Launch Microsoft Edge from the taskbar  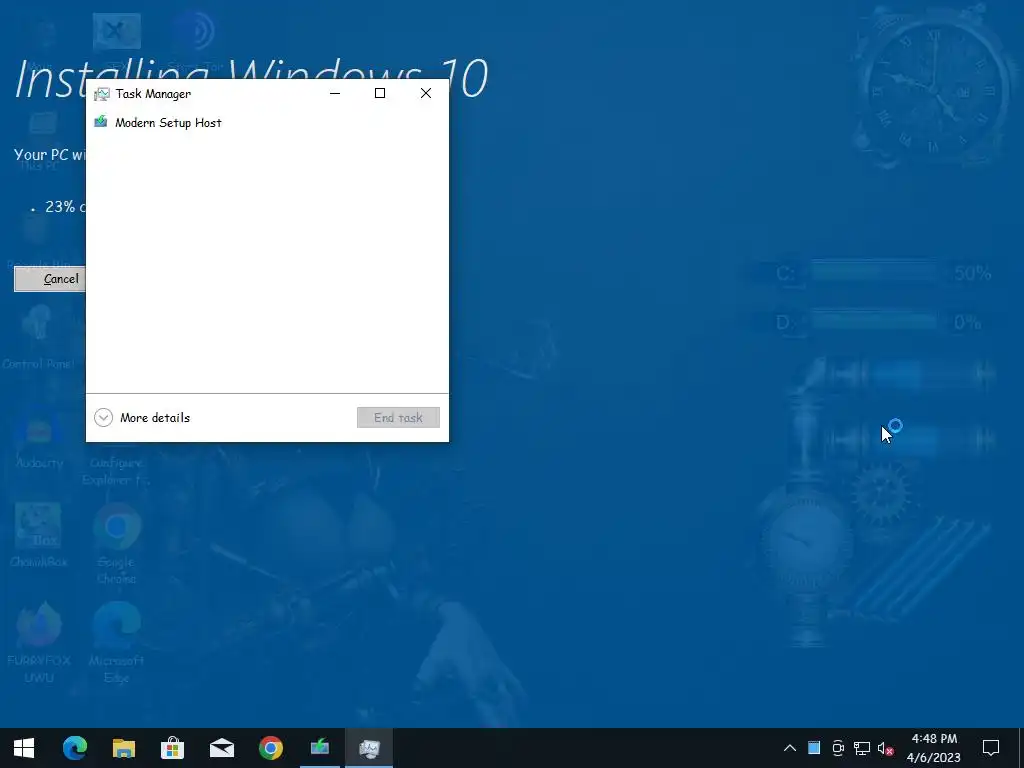(x=74, y=748)
